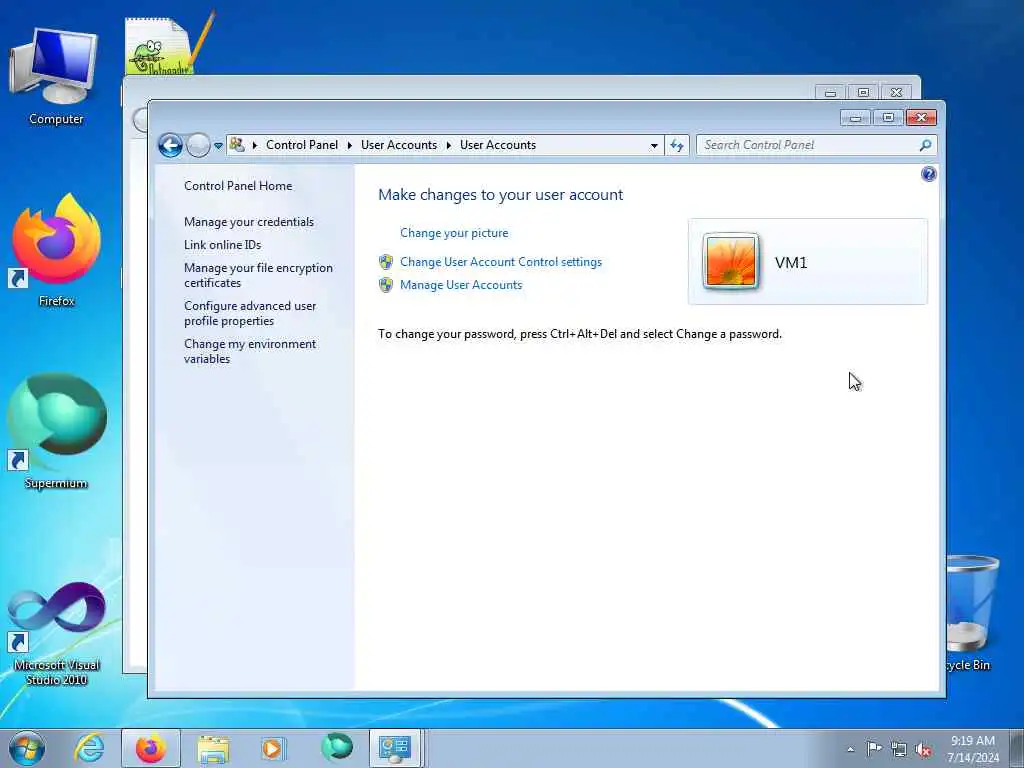Select the first User Accounts breadcrumb
This screenshot has height=768, width=1024.
point(399,145)
